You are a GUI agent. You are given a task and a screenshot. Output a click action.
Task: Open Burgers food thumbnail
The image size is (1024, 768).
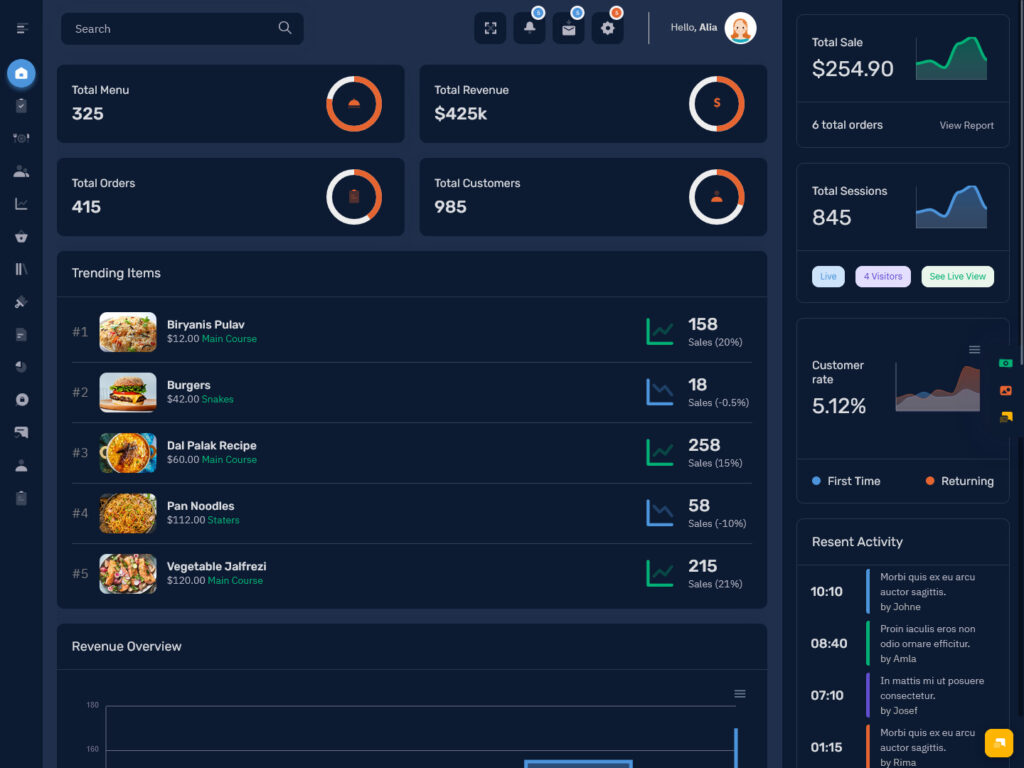[128, 392]
